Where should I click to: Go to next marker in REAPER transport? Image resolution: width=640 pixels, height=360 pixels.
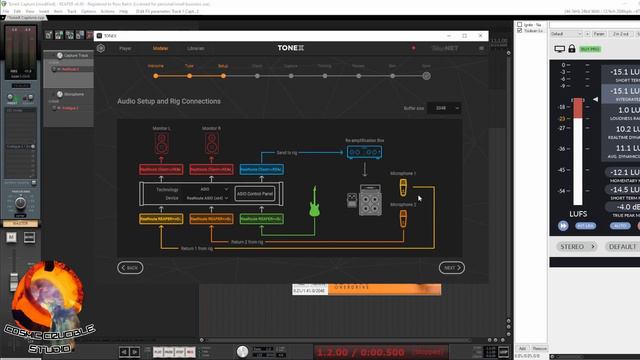coord(134,352)
